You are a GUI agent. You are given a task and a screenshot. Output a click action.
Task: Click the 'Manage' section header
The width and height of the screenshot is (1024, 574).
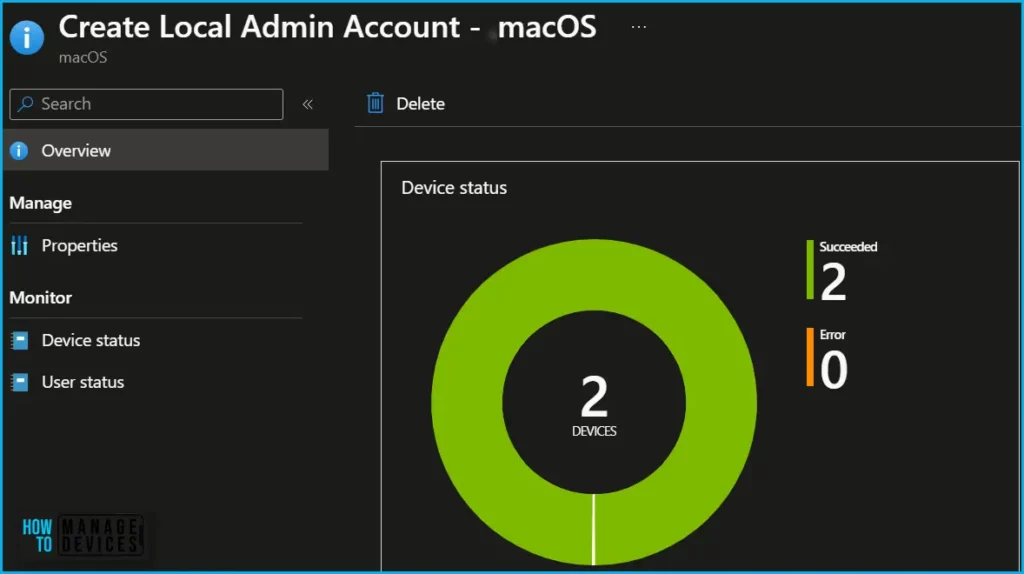tap(40, 203)
